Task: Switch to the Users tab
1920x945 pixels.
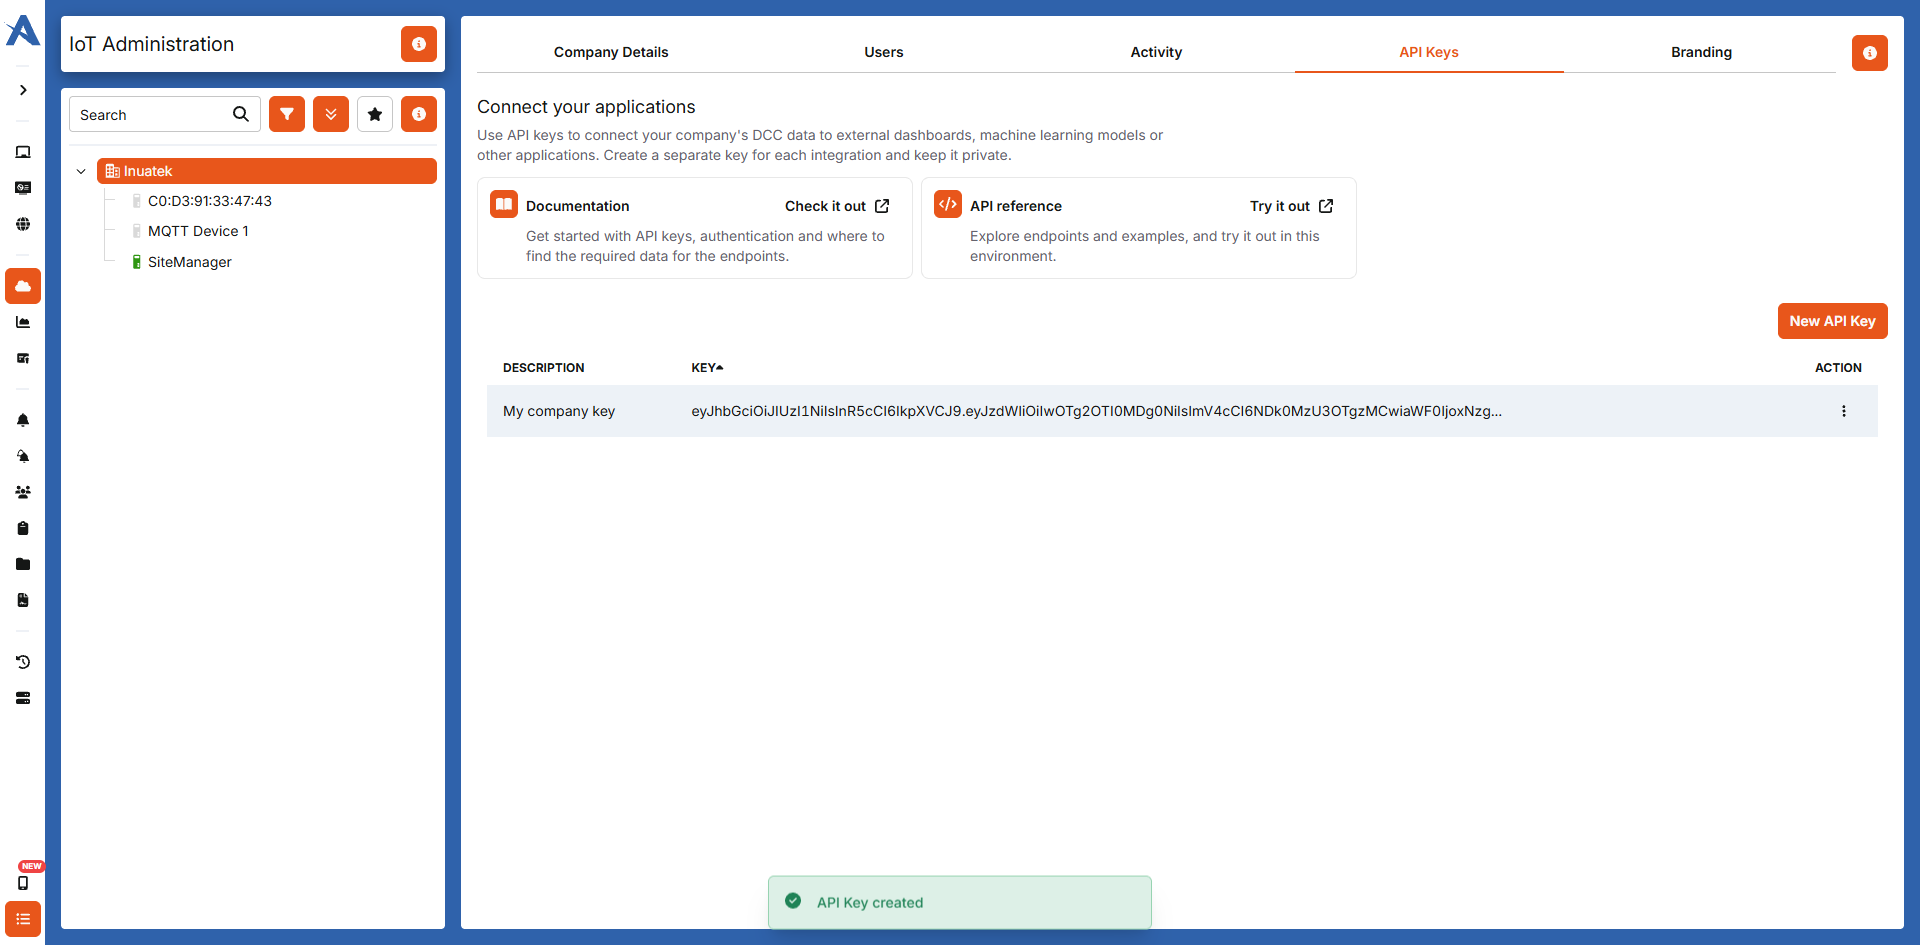Action: coord(884,52)
